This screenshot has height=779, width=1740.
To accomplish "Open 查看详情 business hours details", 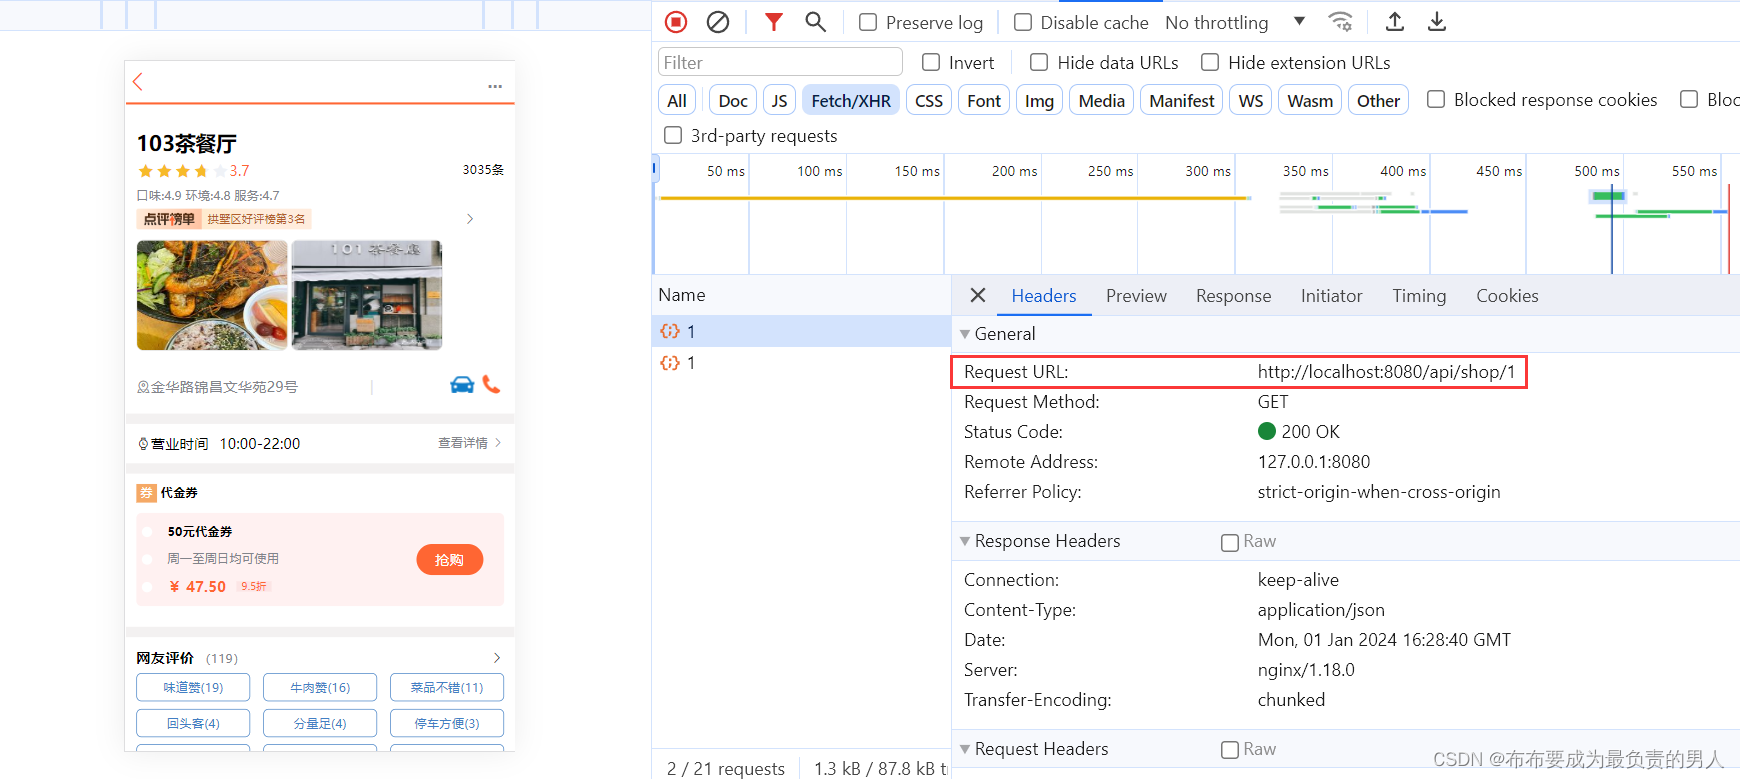I will tap(469, 443).
